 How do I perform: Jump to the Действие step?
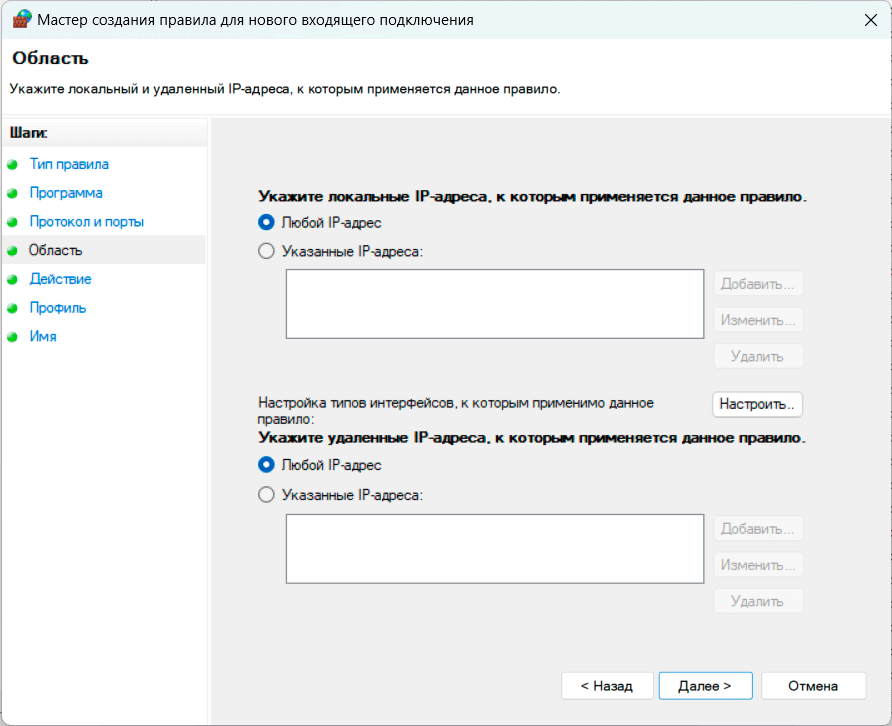click(60, 279)
